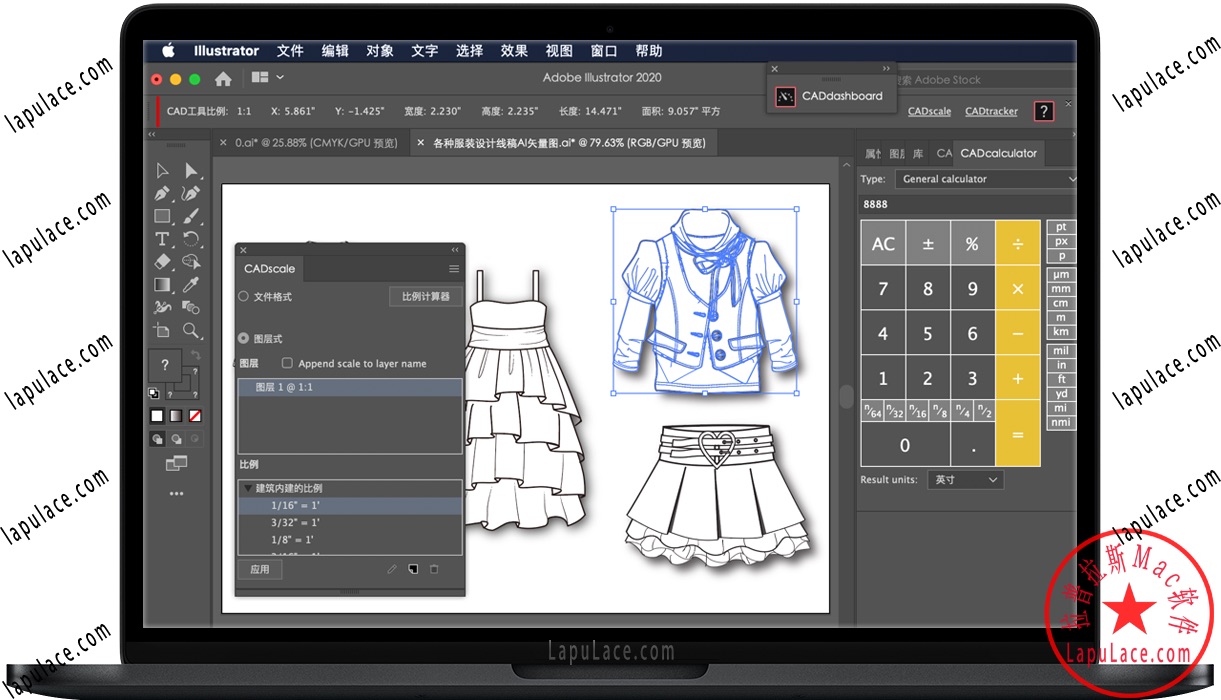This screenshot has width=1221, height=700.
Task: Open the CADtracker link
Action: [x=990, y=111]
